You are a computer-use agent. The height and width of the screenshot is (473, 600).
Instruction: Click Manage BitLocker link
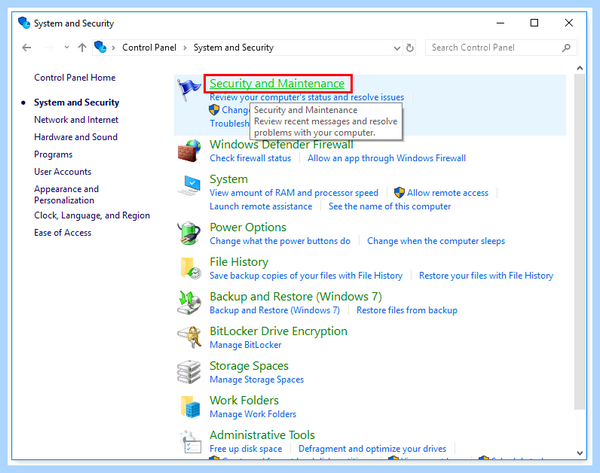click(x=245, y=345)
